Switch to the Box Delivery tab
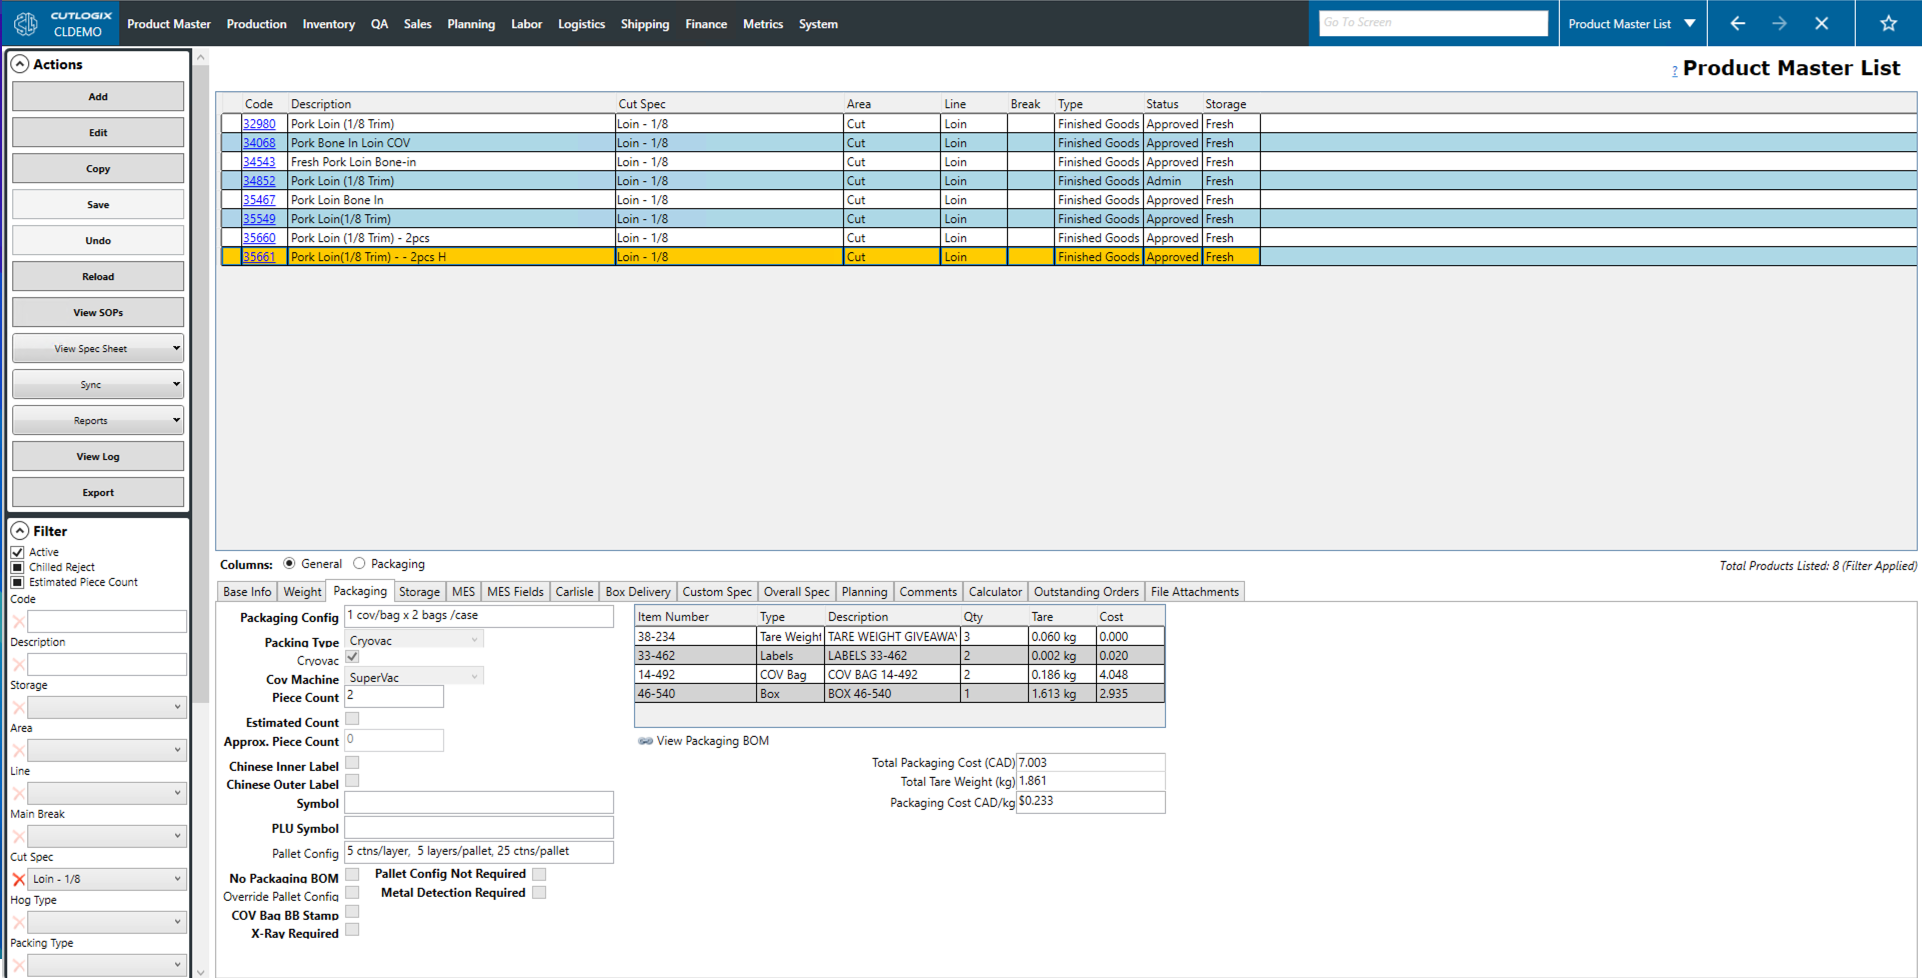Image resolution: width=1922 pixels, height=978 pixels. coord(637,592)
